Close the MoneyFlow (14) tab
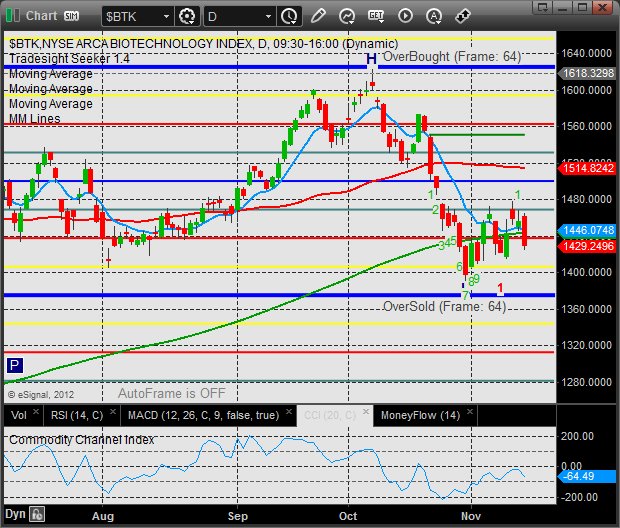 coord(470,411)
